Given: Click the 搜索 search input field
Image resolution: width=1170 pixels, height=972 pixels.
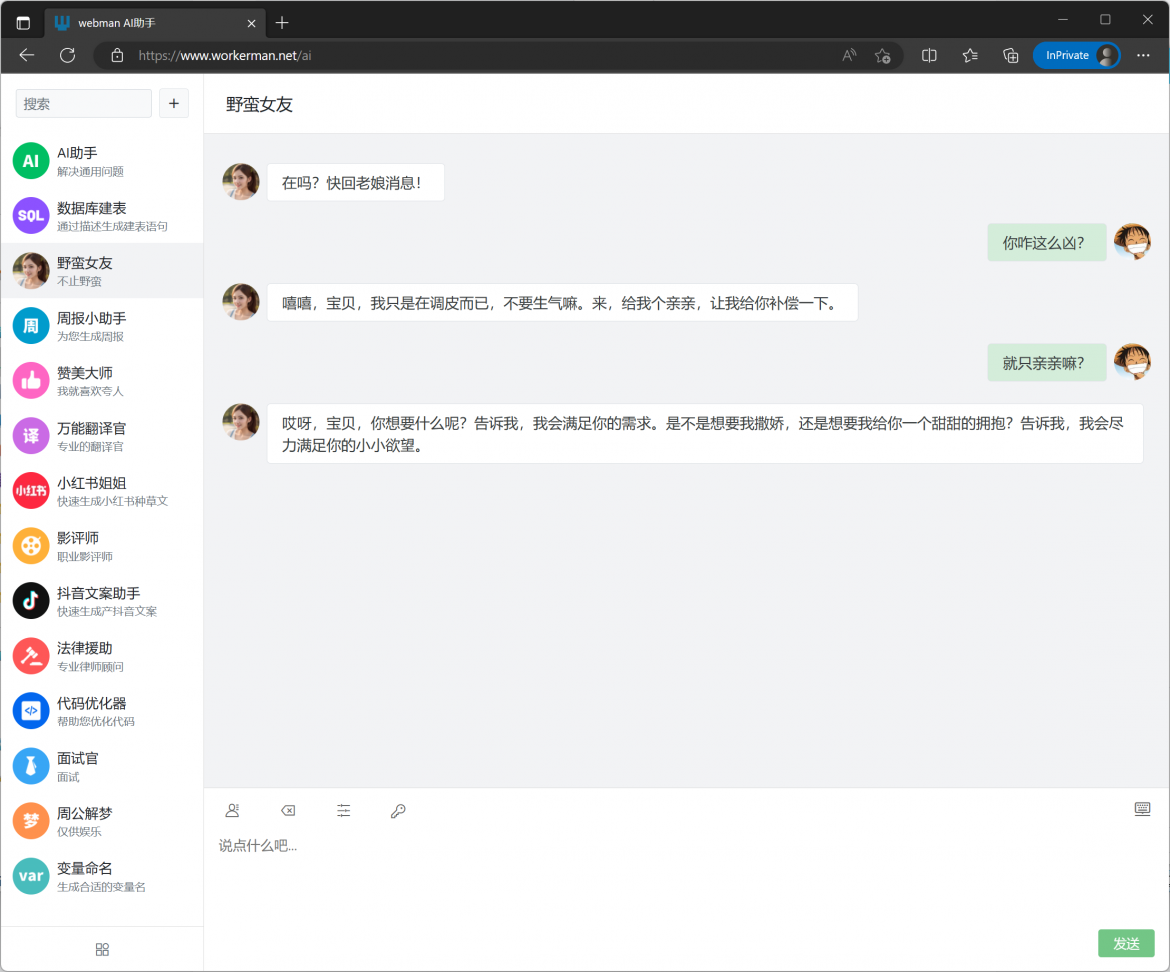Looking at the screenshot, I should coord(84,103).
